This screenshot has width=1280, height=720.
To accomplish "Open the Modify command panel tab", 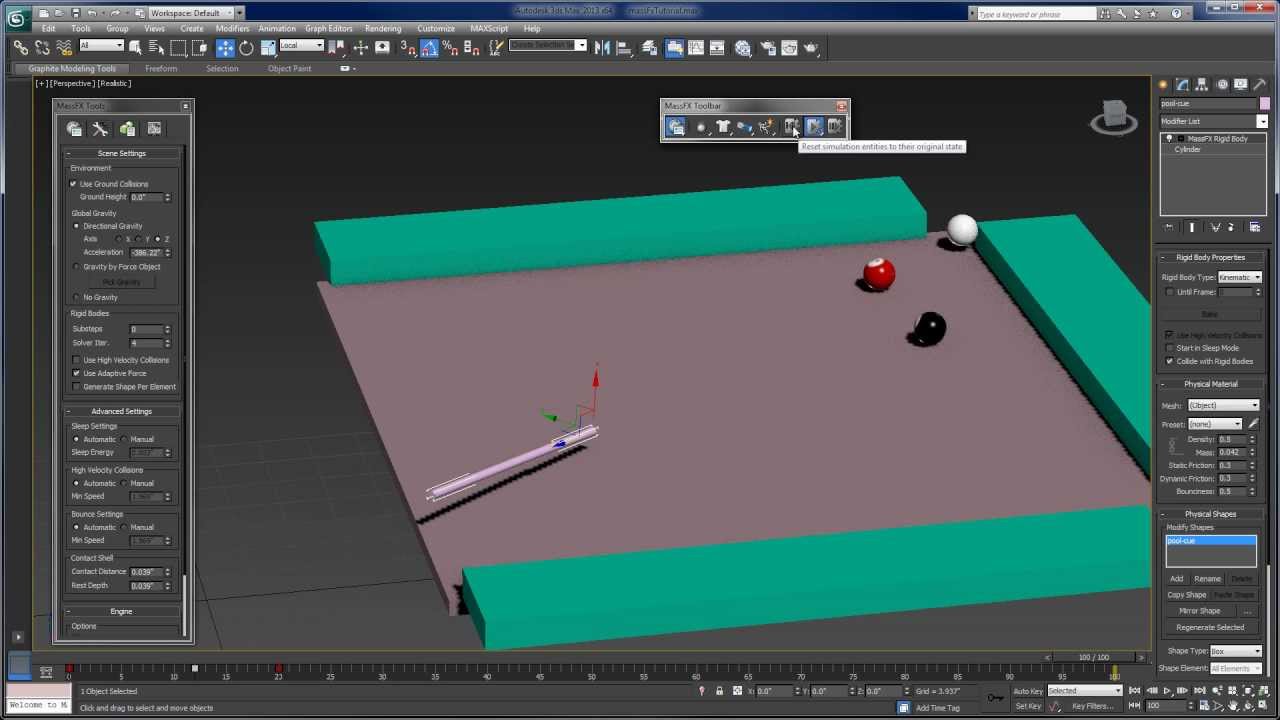I will click(x=1183, y=85).
